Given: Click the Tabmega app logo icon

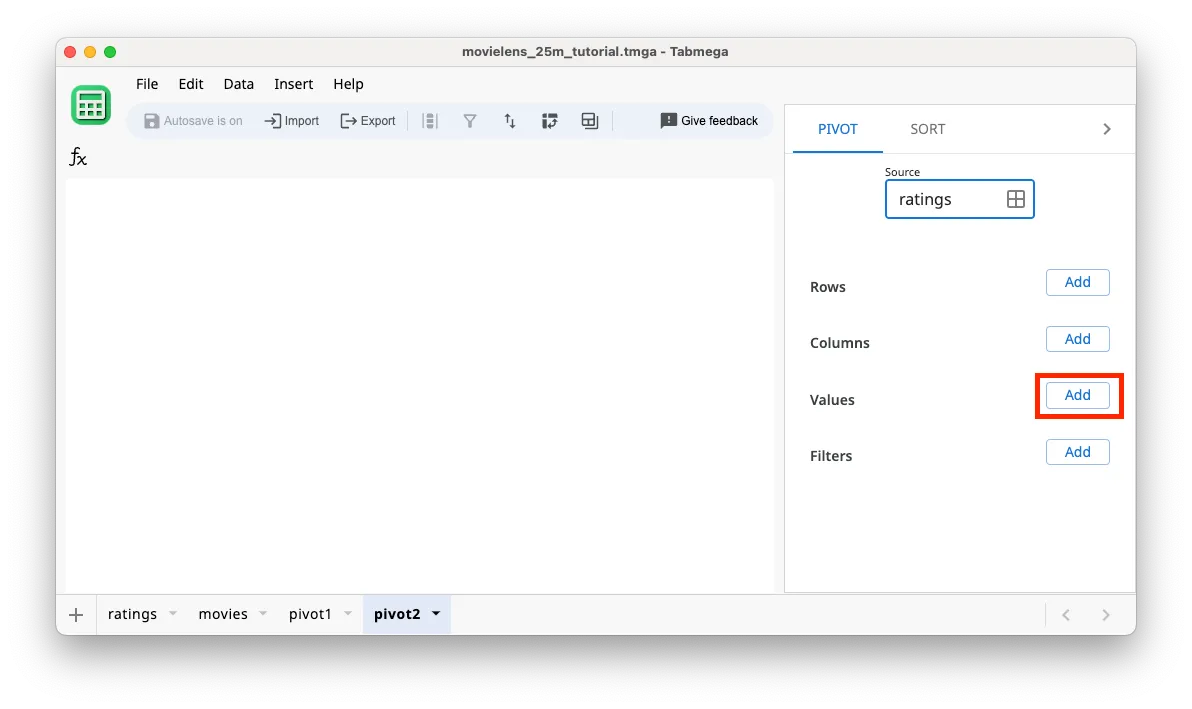Looking at the screenshot, I should (90, 104).
